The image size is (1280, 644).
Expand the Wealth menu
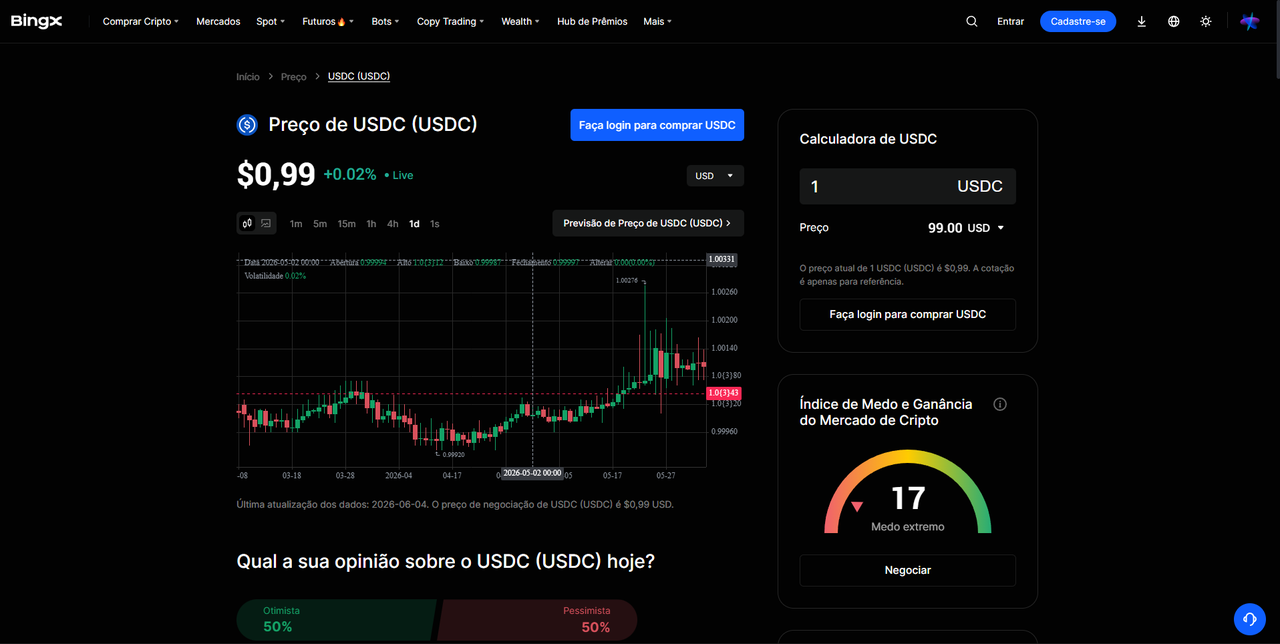520,21
